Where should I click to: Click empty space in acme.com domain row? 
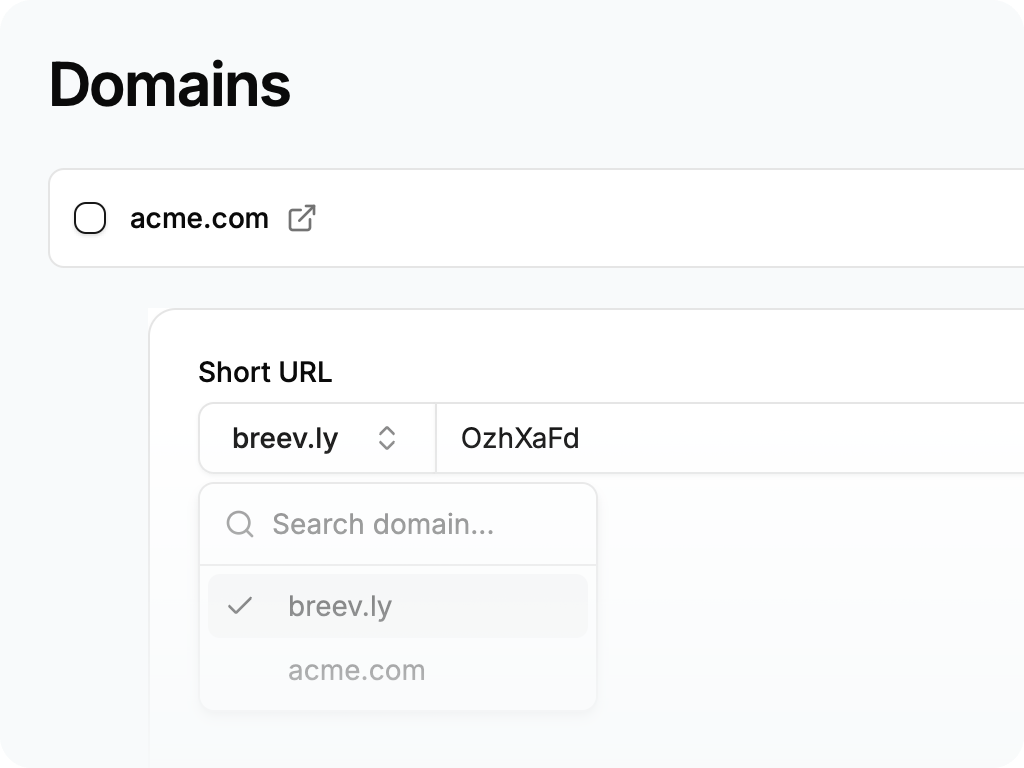click(650, 218)
